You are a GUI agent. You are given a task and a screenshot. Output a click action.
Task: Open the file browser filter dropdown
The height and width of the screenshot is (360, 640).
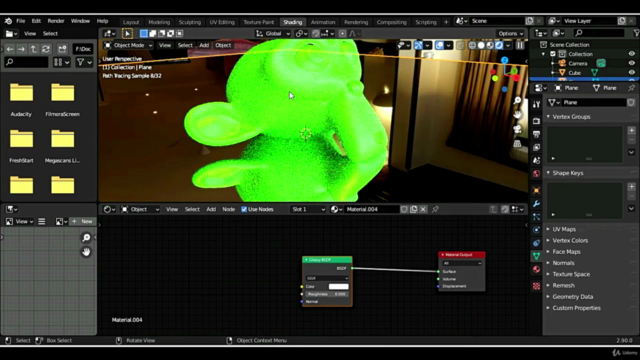coord(84,62)
